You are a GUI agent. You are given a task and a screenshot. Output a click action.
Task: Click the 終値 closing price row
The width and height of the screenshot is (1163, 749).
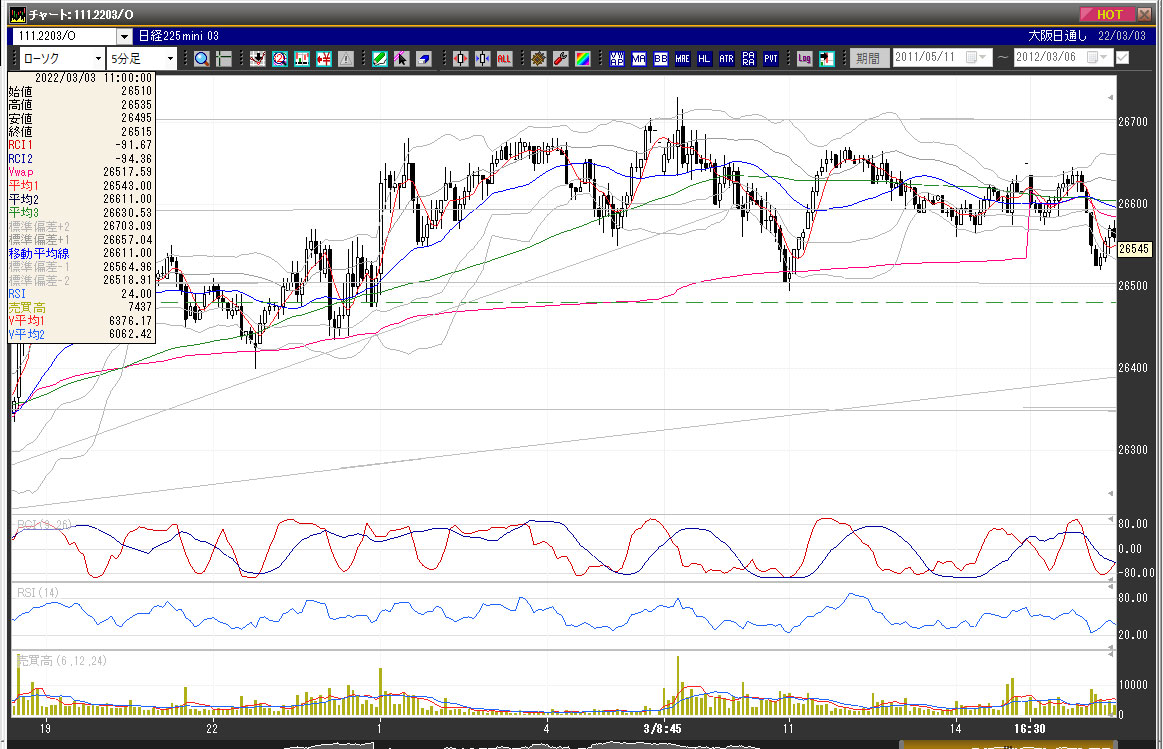pos(80,131)
